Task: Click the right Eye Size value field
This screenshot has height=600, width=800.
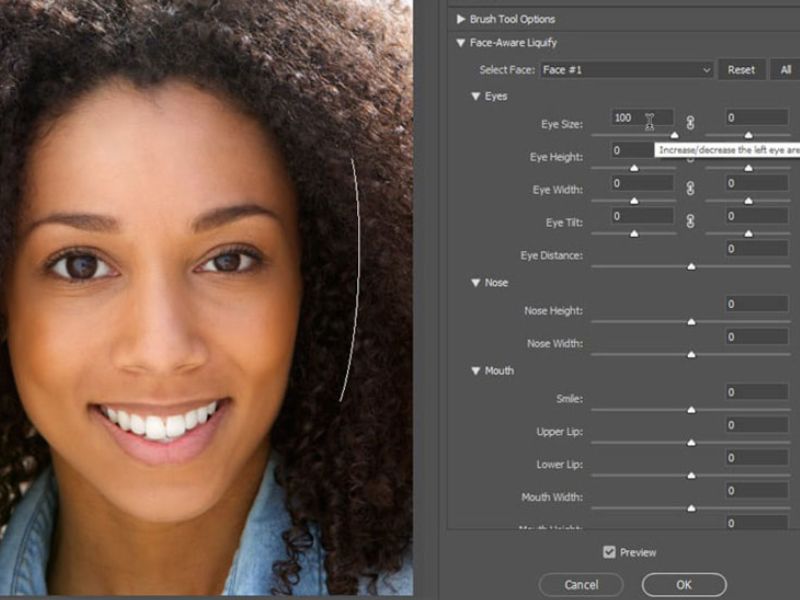Action: tap(757, 118)
